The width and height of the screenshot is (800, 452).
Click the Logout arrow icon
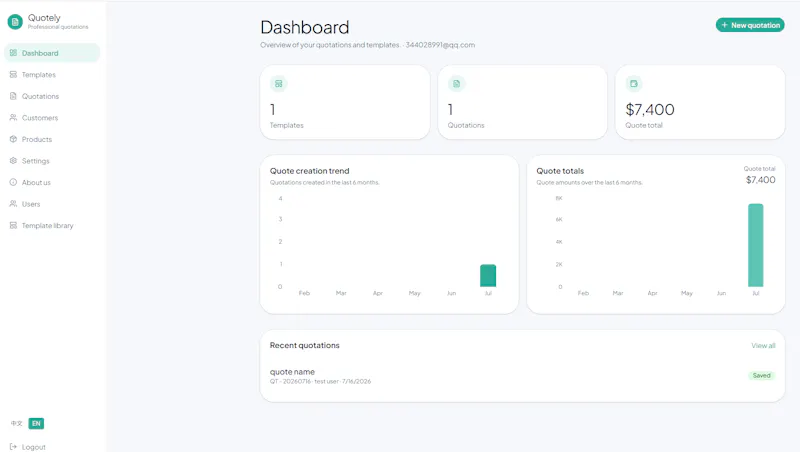tap(13, 446)
